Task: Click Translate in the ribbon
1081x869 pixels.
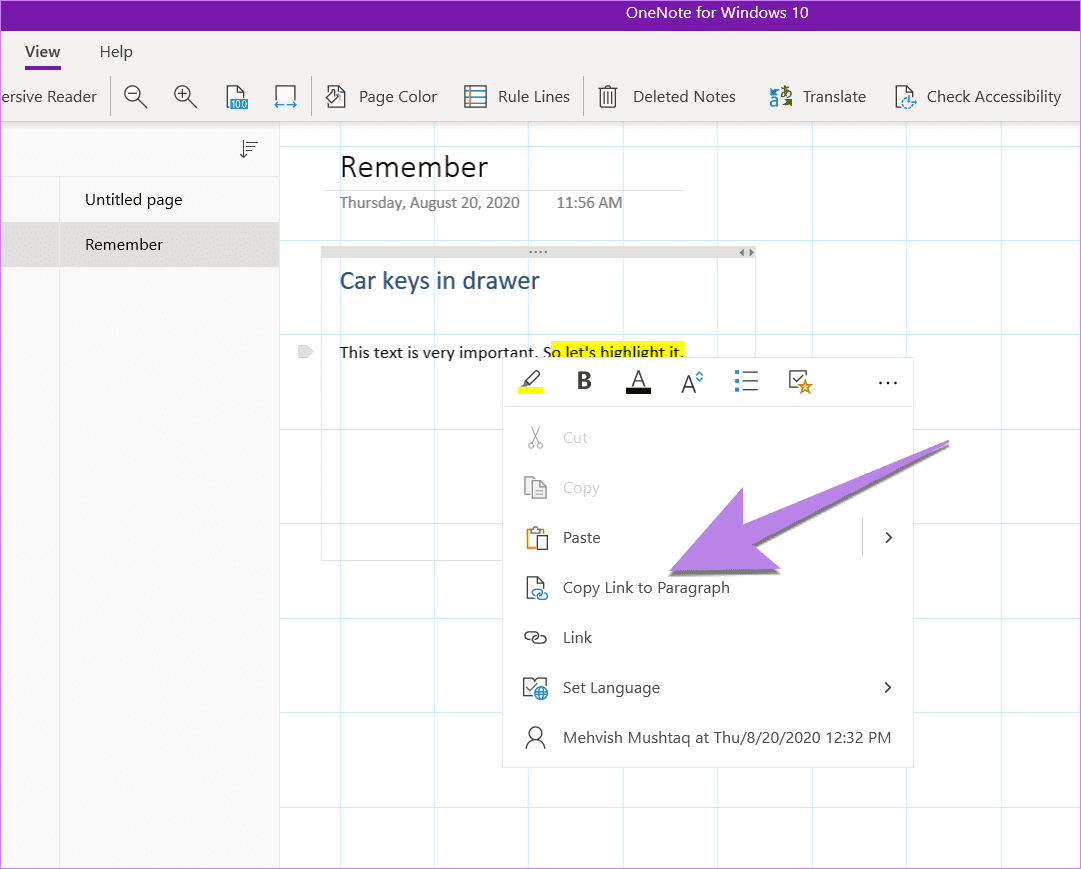Action: pos(818,97)
